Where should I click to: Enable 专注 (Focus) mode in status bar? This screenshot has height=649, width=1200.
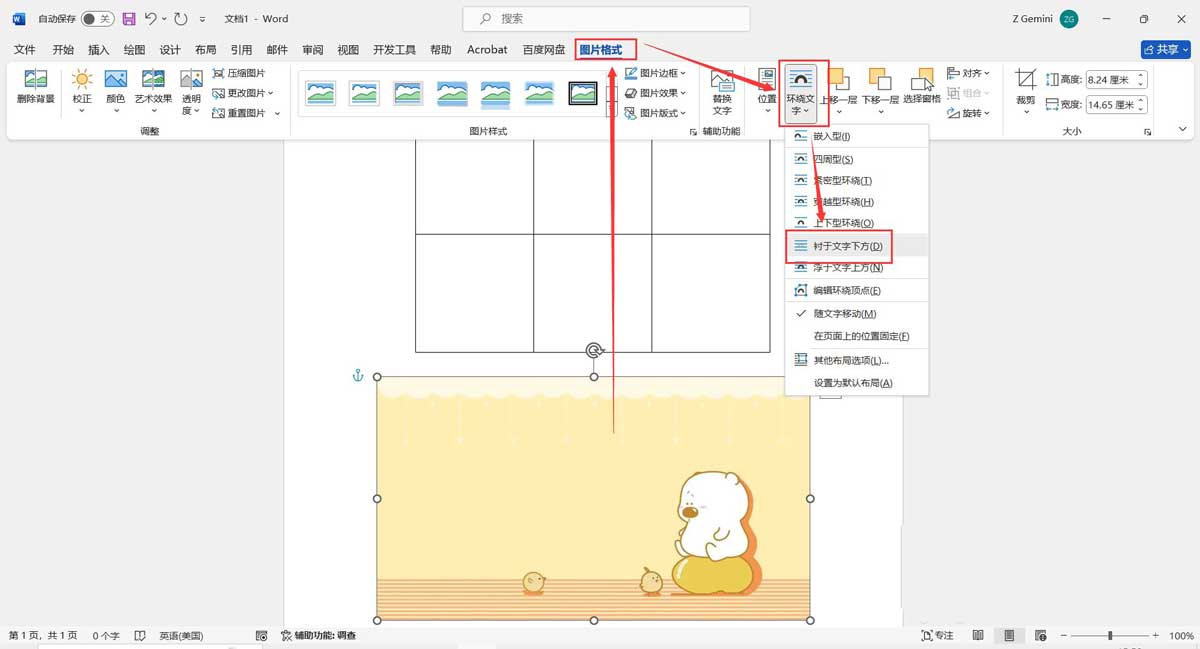(937, 635)
